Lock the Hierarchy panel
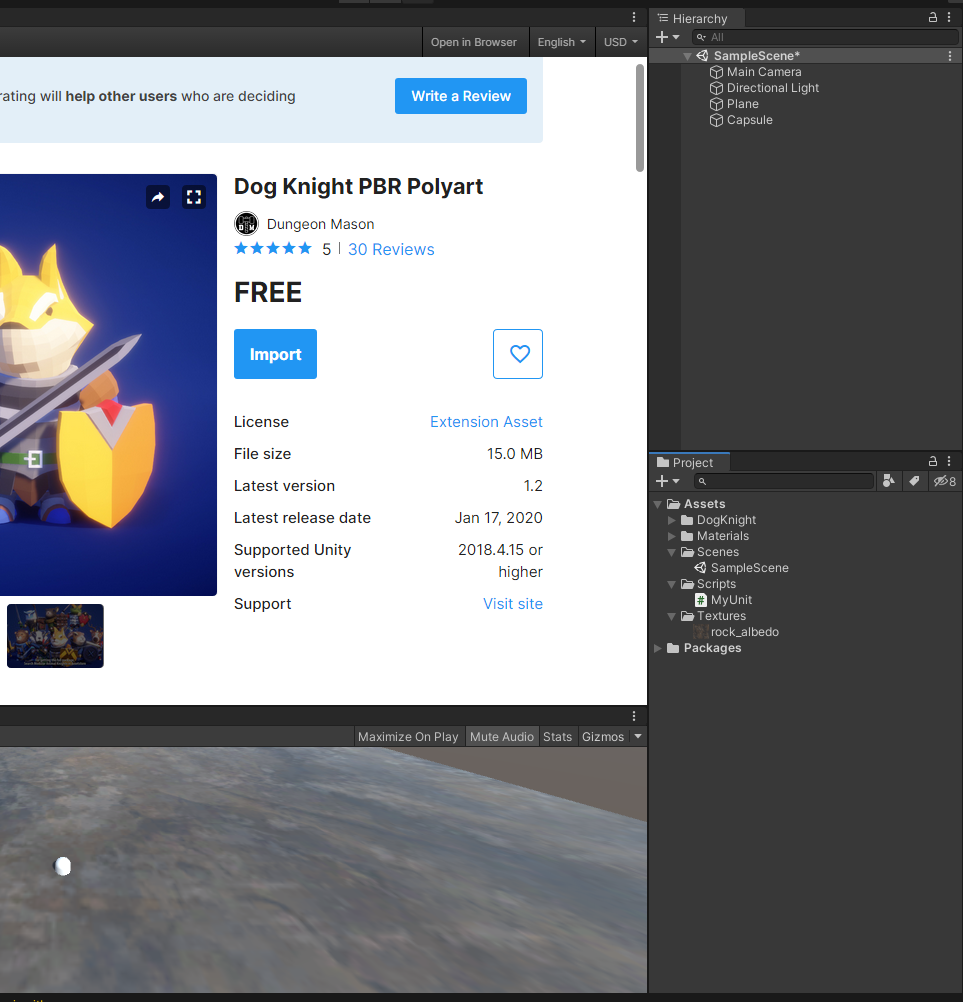Image resolution: width=963 pixels, height=1002 pixels. pos(933,18)
